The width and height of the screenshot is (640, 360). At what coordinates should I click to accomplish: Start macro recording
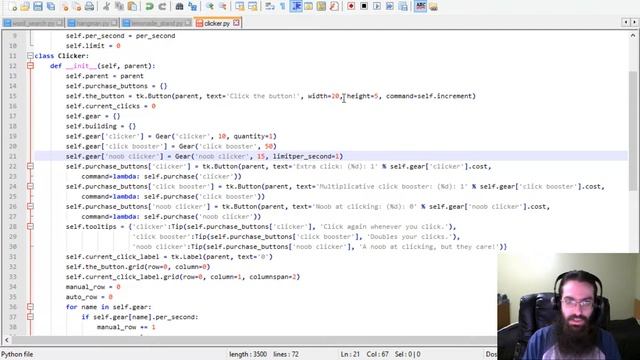coord(351,6)
